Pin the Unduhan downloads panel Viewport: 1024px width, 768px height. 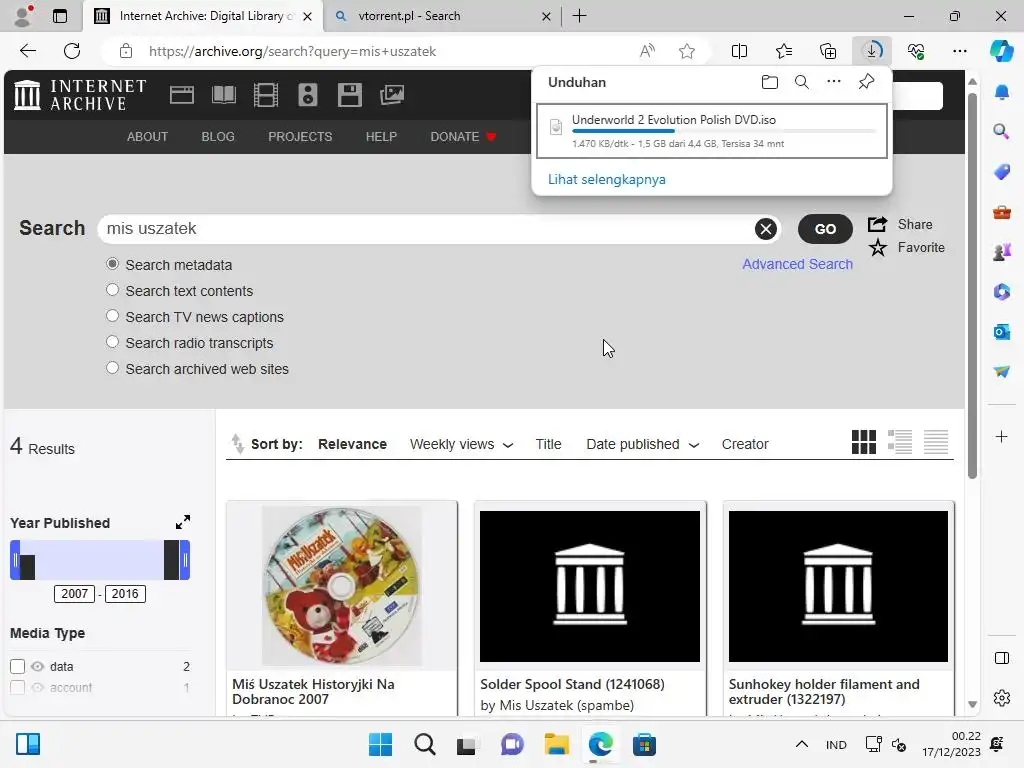coord(867,82)
